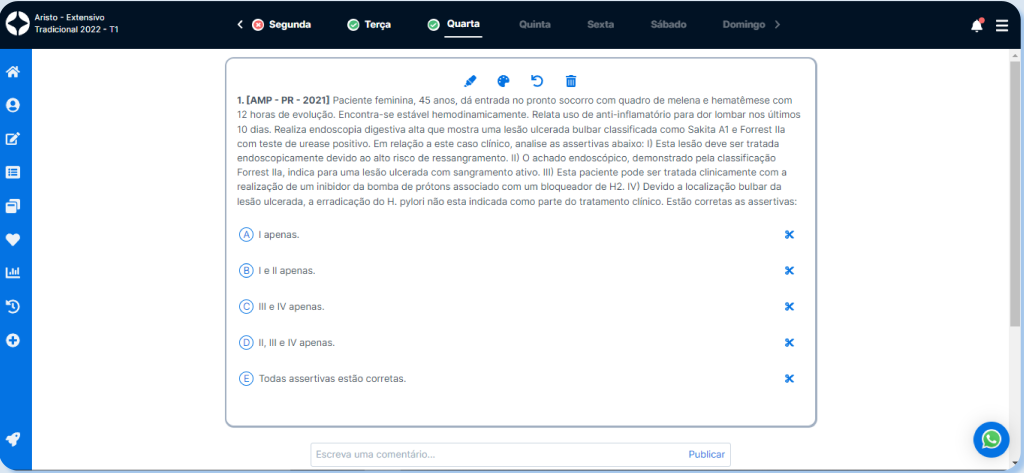Switch to the Terça tab

(x=369, y=24)
